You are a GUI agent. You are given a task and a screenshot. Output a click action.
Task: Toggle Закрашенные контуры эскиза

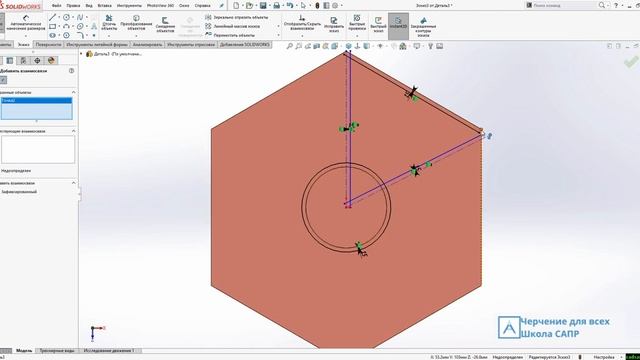pyautogui.click(x=423, y=27)
